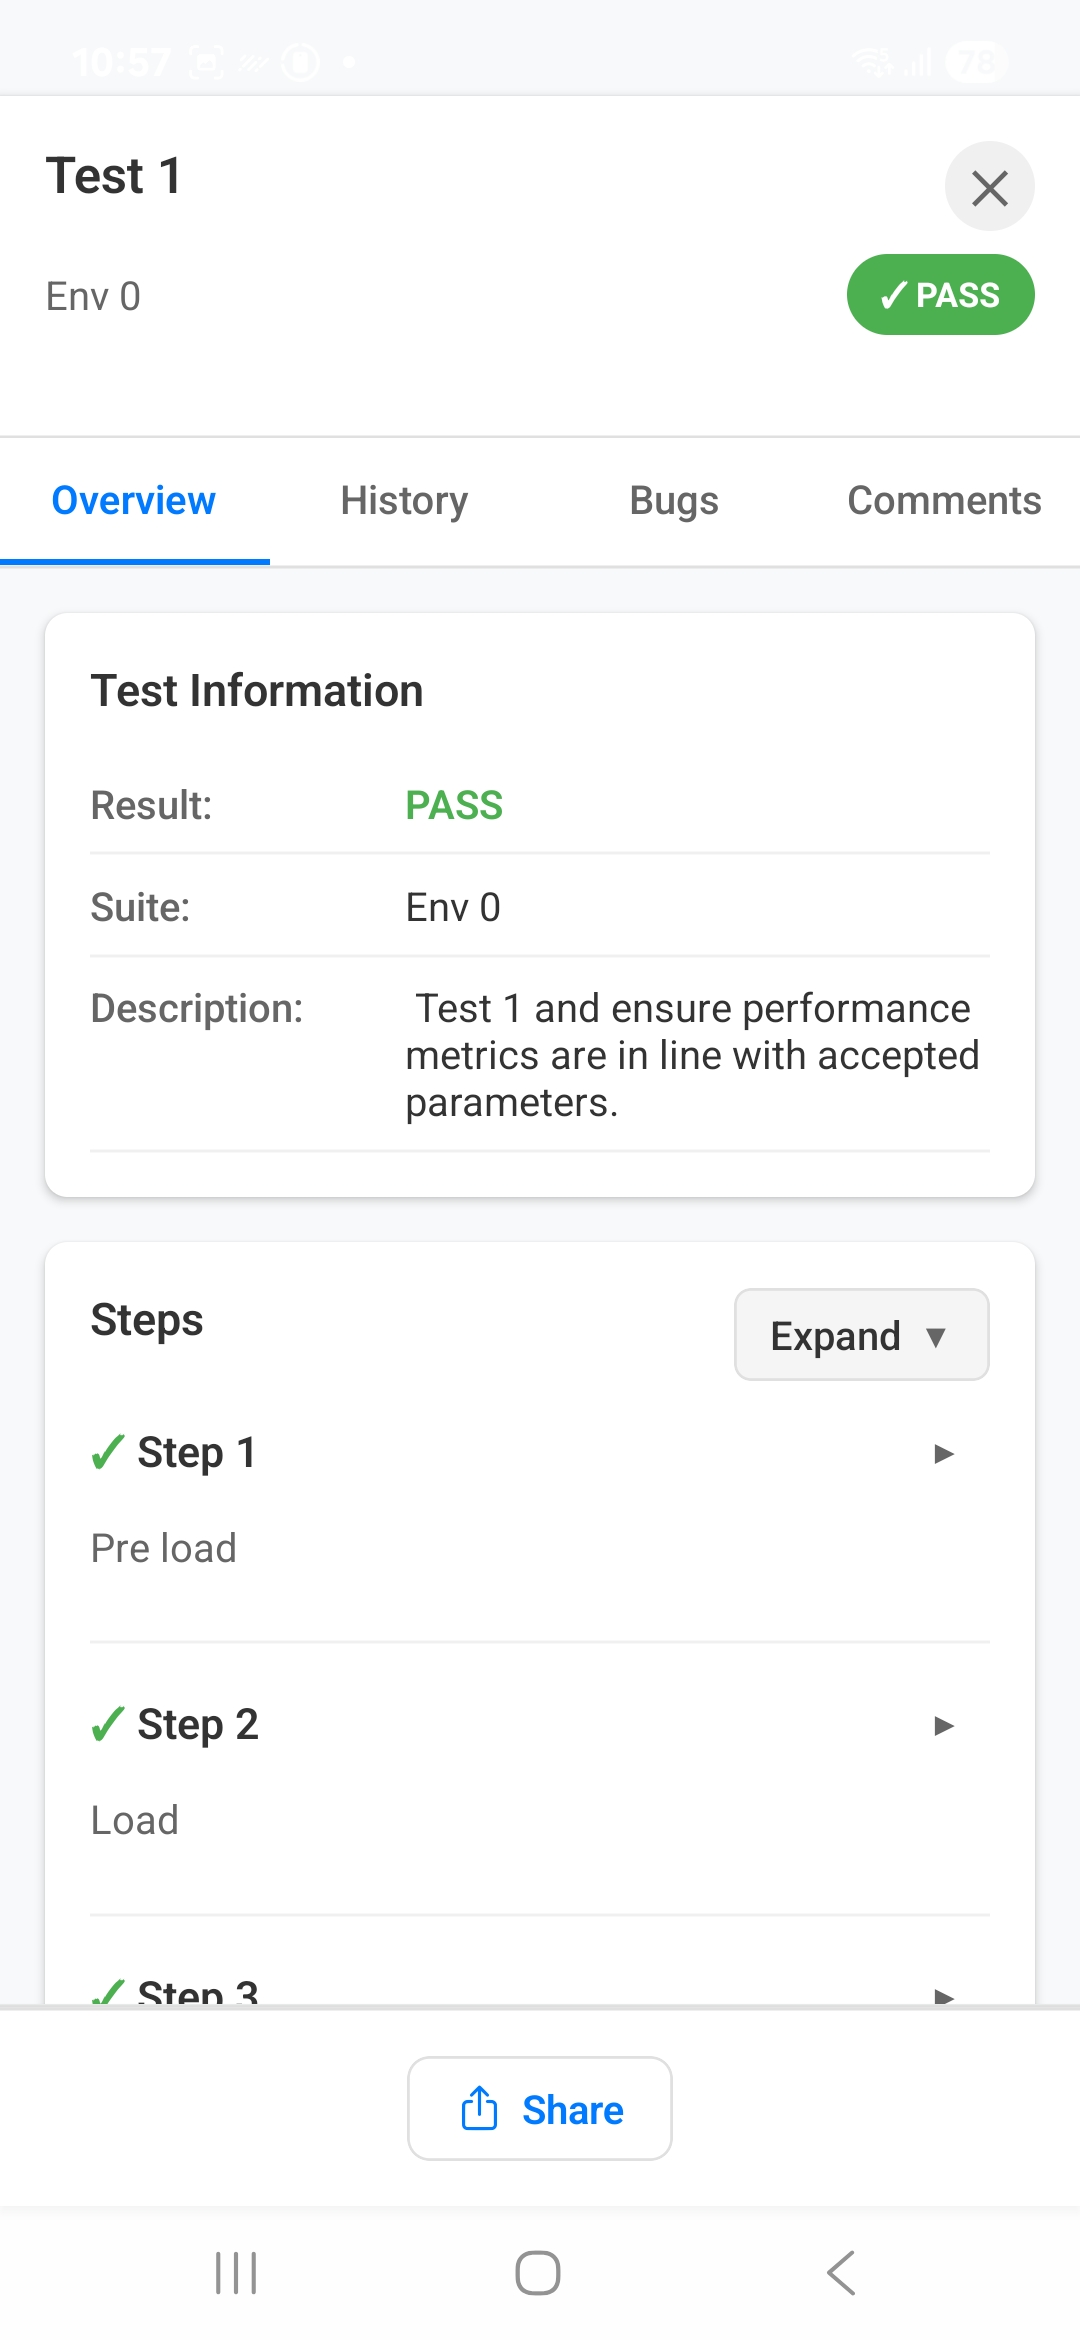
Task: Tap the green checkmark beside Step 2
Action: [x=106, y=1723]
